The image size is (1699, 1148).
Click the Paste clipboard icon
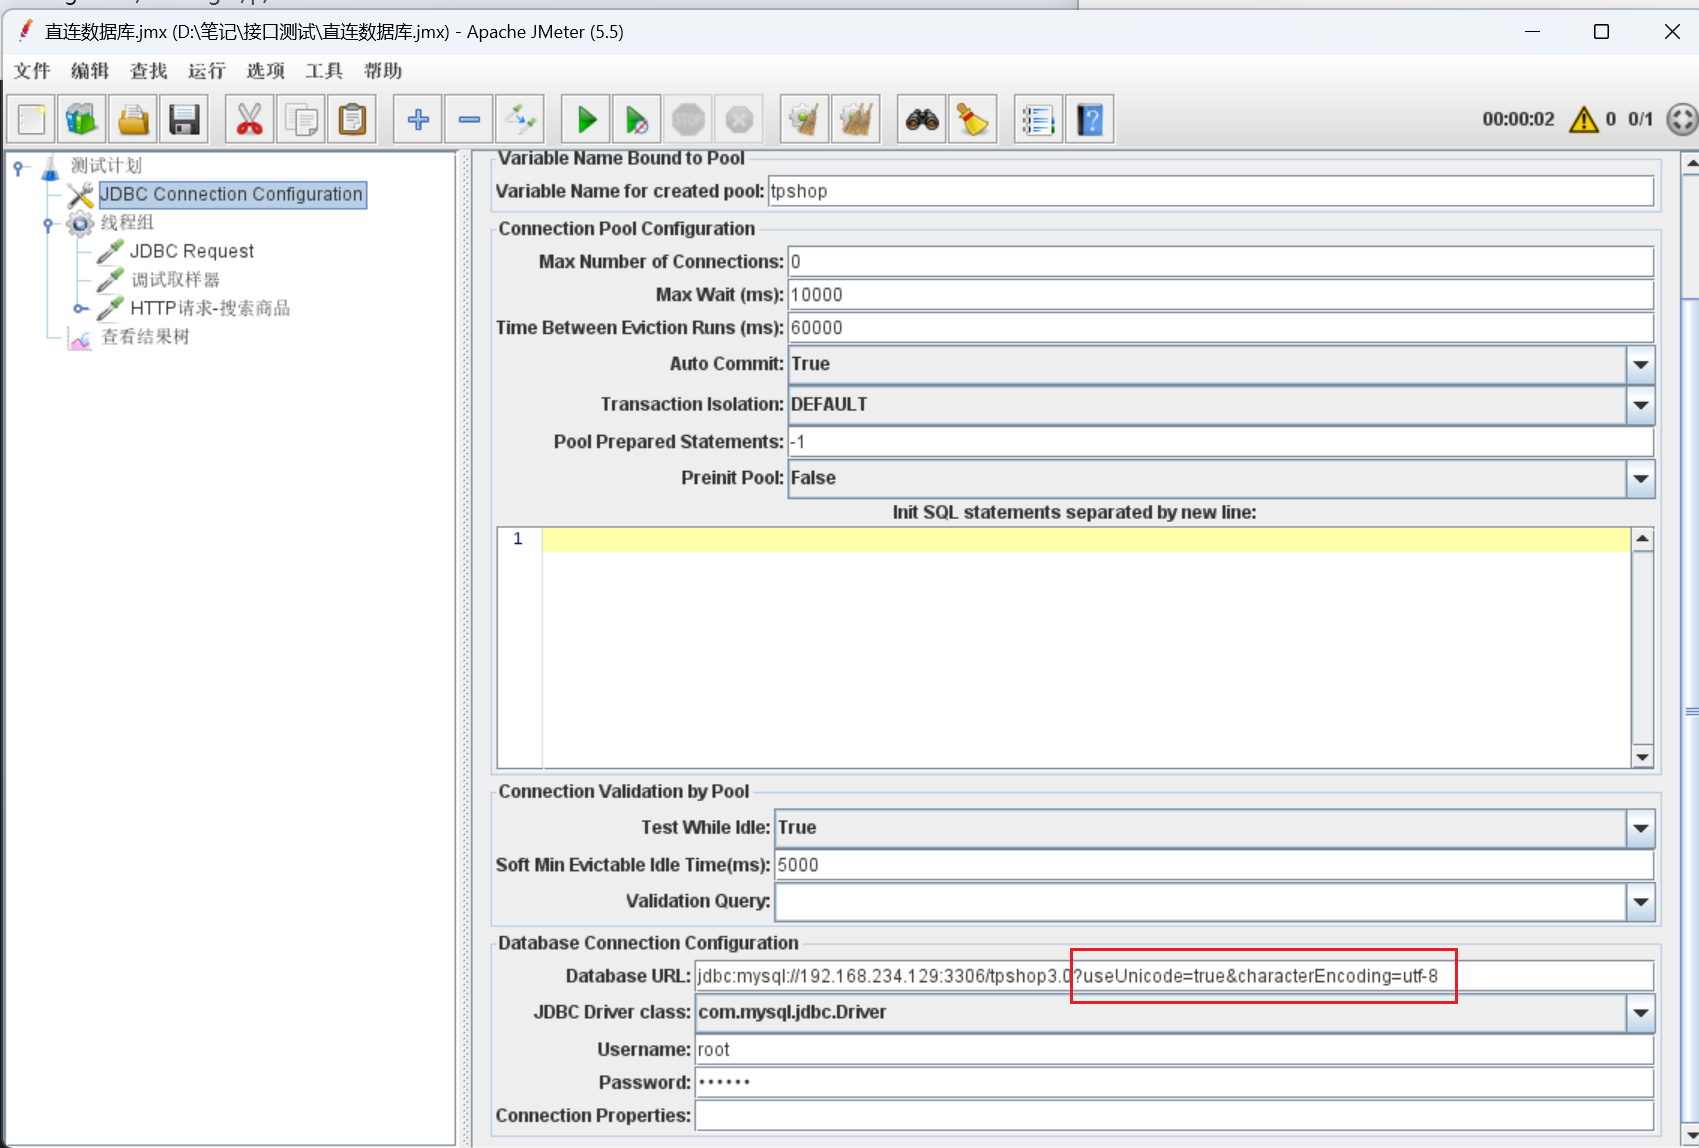[352, 120]
